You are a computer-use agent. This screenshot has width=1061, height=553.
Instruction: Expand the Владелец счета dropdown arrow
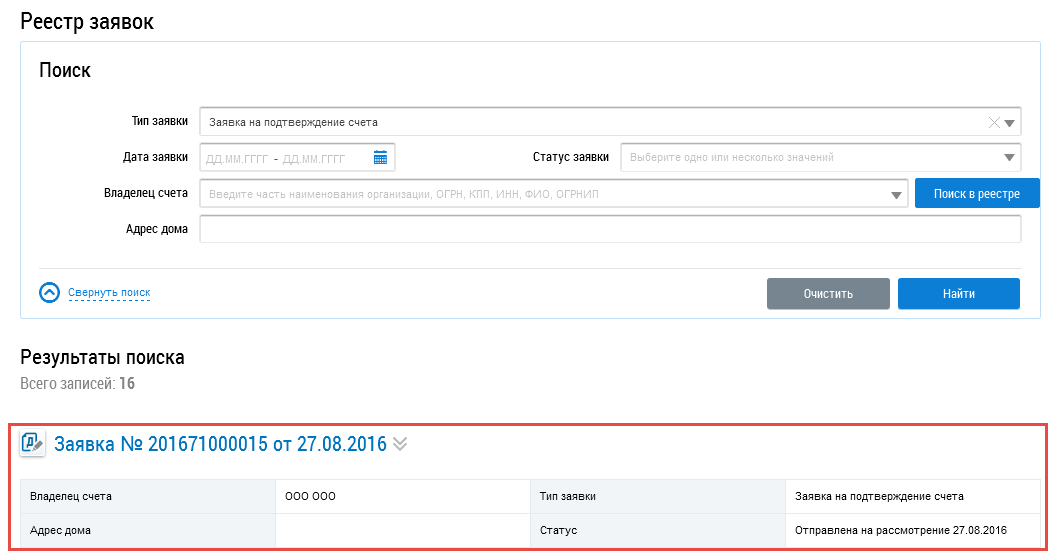(x=897, y=194)
